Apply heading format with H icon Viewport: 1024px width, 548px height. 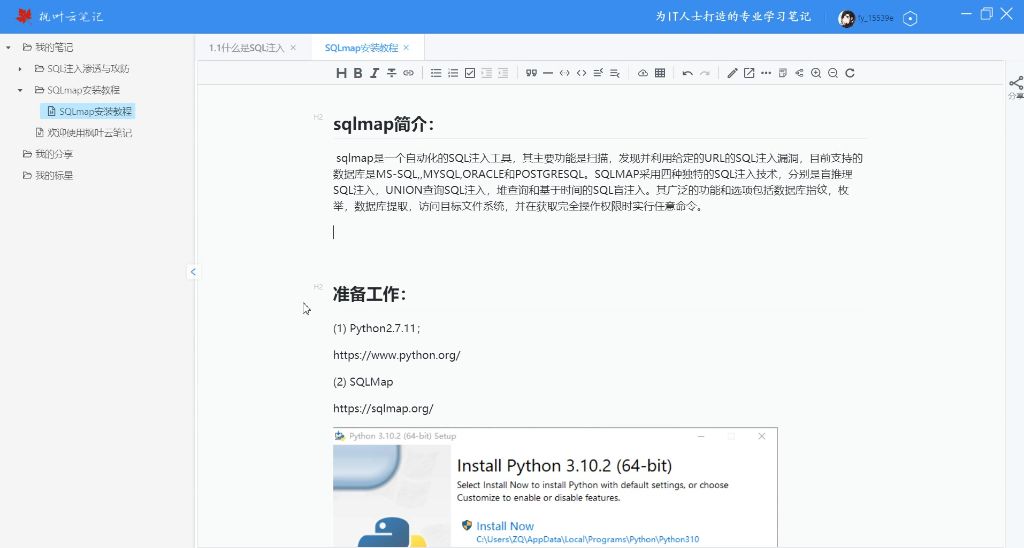pos(341,73)
